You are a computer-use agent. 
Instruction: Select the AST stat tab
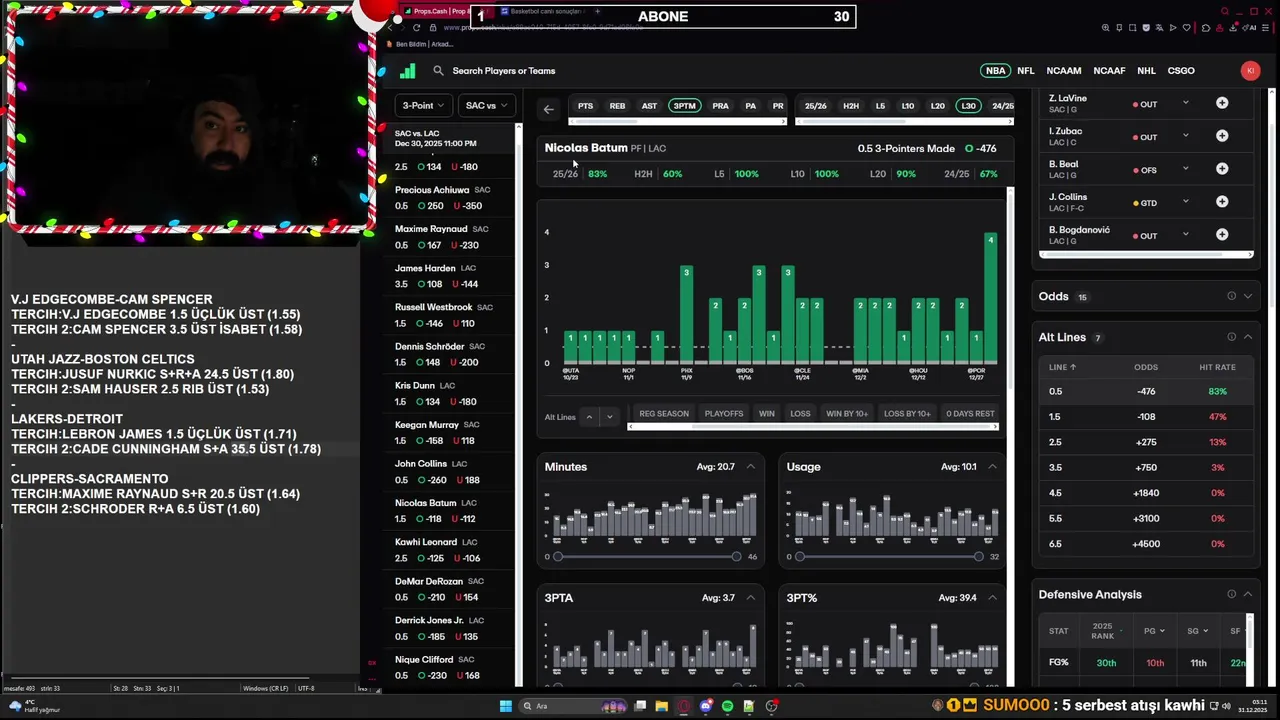tap(649, 106)
